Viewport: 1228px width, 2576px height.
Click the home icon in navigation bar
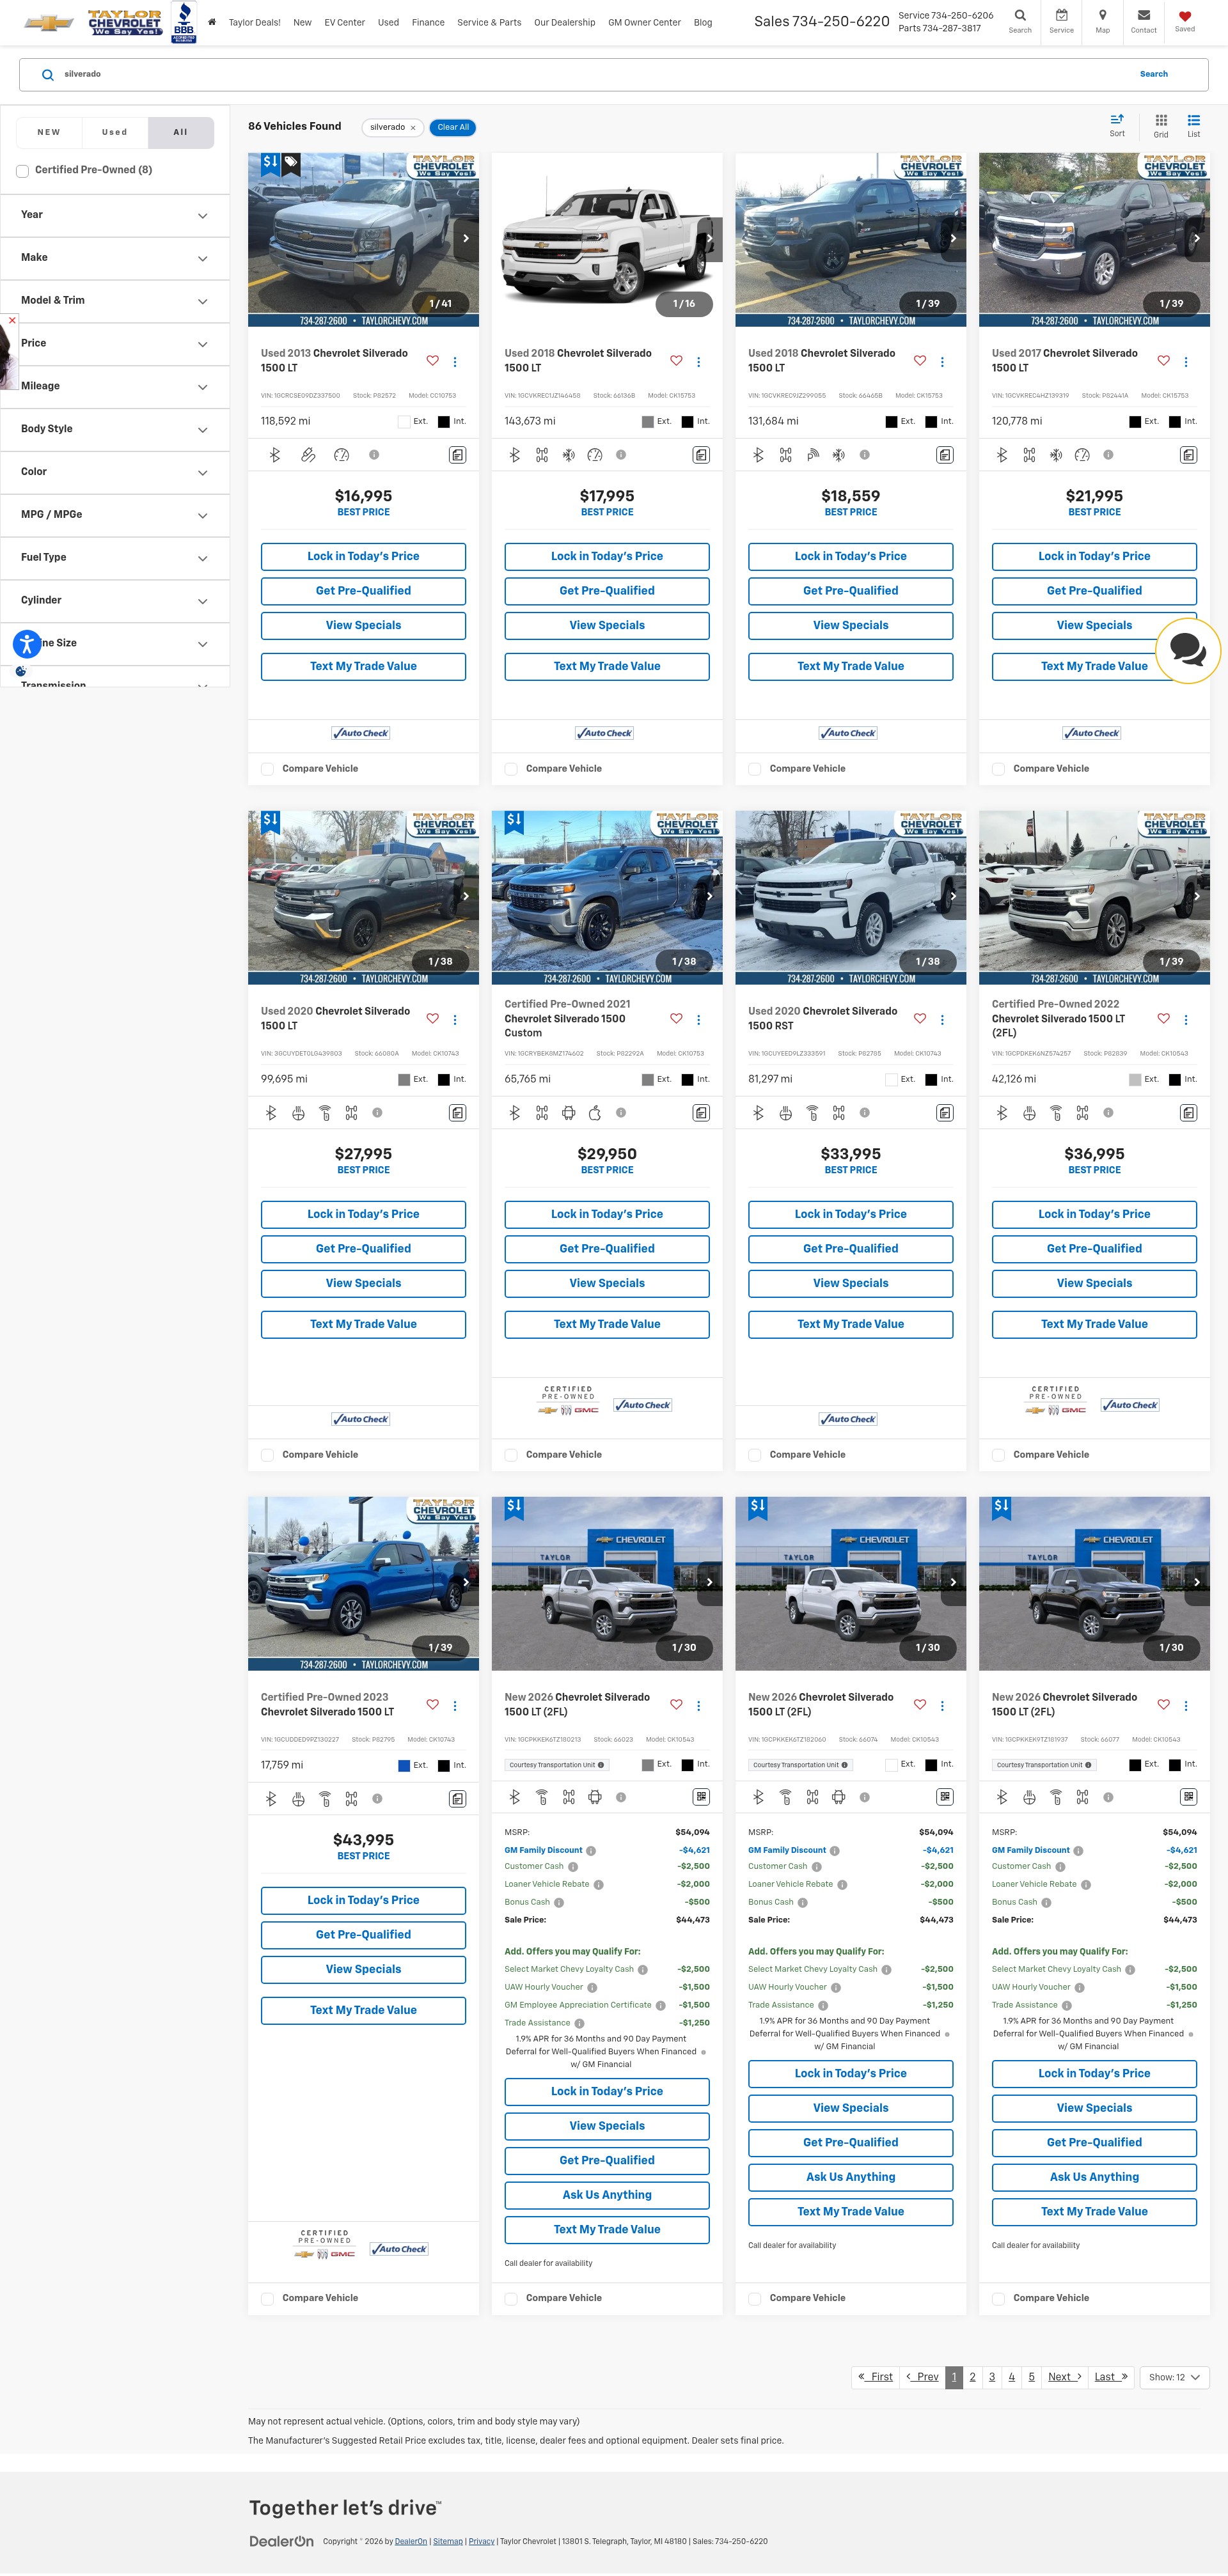click(211, 22)
